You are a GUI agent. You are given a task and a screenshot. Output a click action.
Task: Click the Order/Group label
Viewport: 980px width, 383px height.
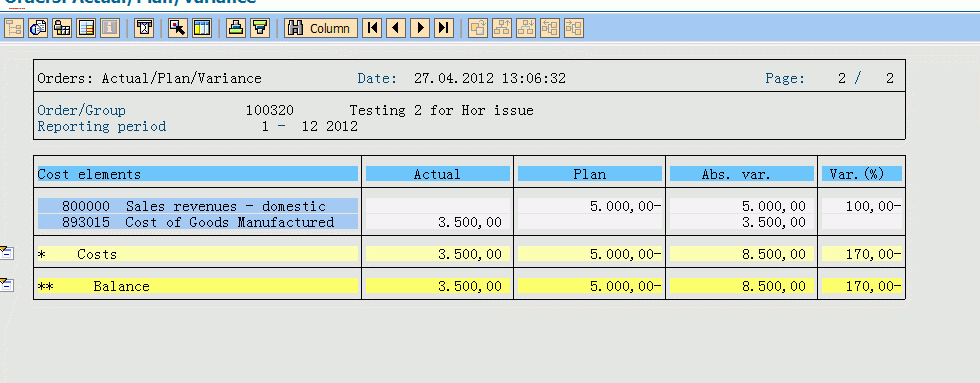(81, 111)
